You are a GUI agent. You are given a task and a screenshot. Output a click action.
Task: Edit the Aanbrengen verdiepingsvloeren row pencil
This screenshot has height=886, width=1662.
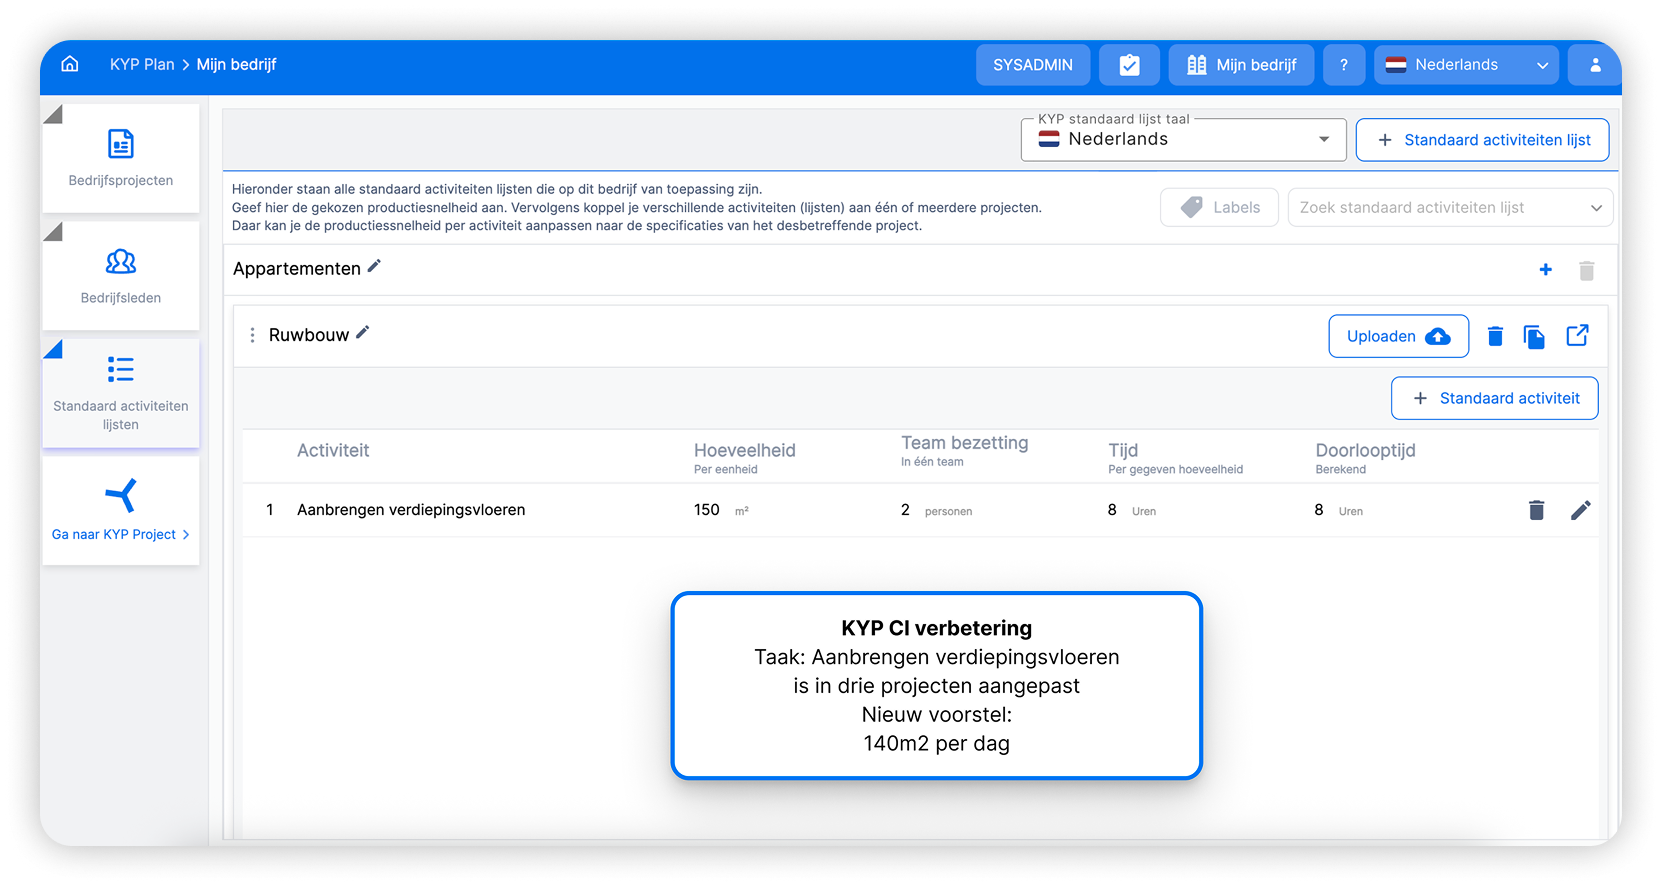tap(1580, 510)
